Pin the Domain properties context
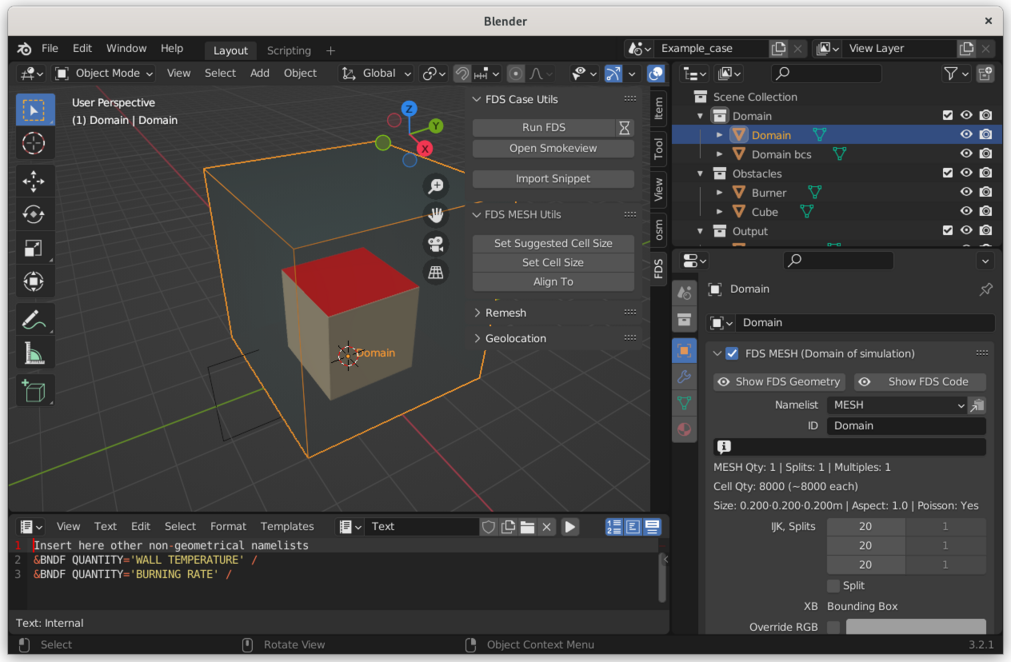The image size is (1011, 662). (986, 289)
